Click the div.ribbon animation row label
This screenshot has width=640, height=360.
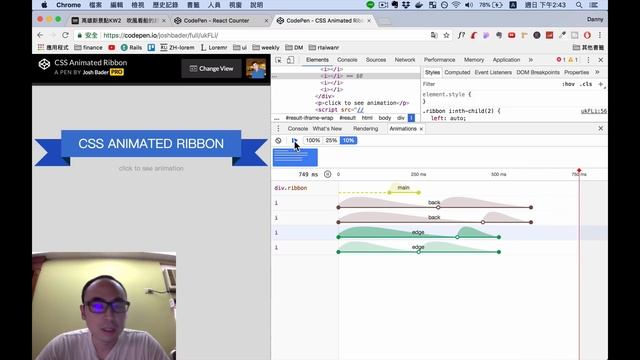coord(291,188)
